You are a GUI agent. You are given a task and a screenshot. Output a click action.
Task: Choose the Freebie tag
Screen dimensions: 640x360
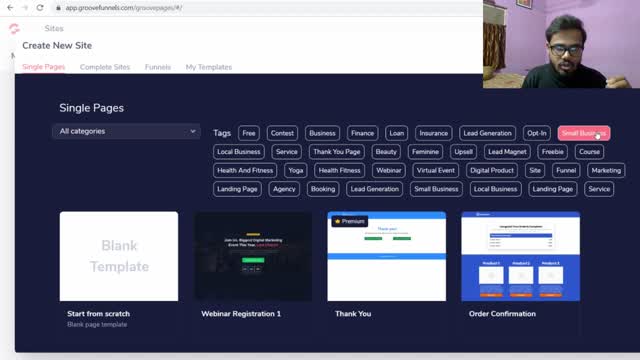click(x=553, y=152)
